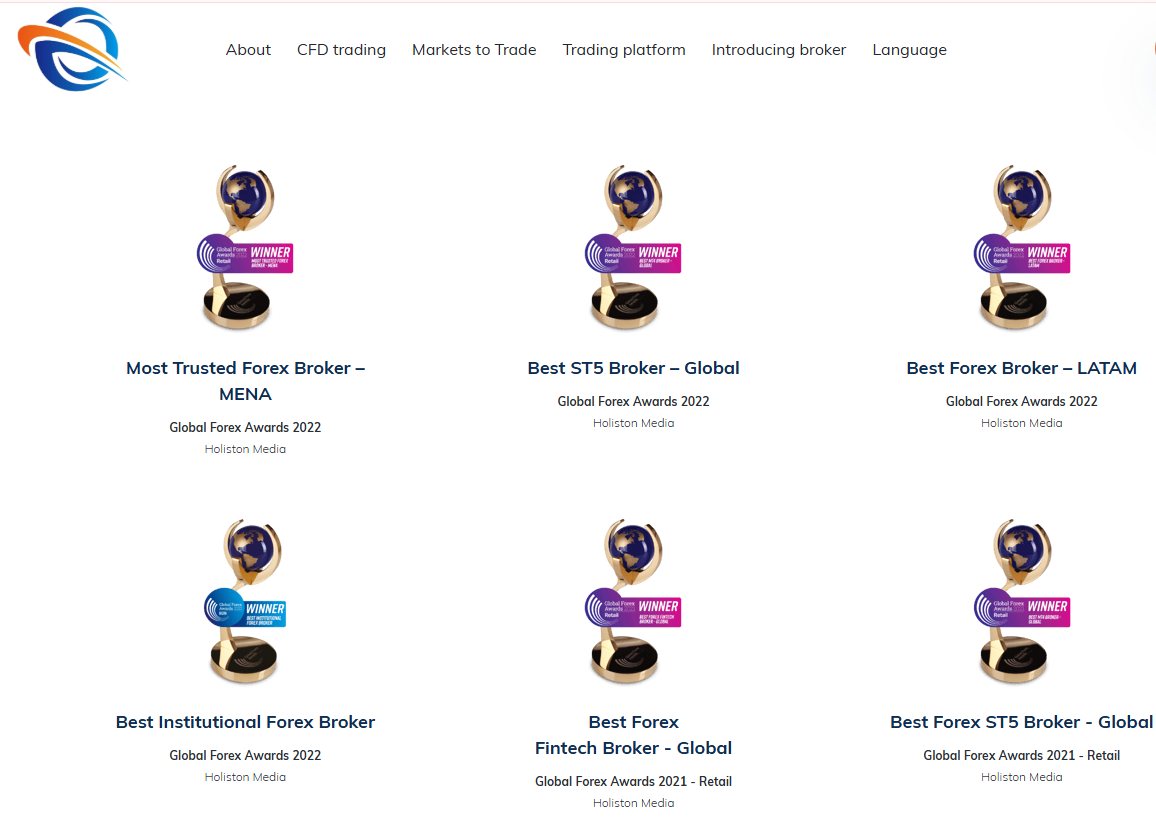Click the Best Forex ST5 Broker 2021 trophy

(1021, 602)
